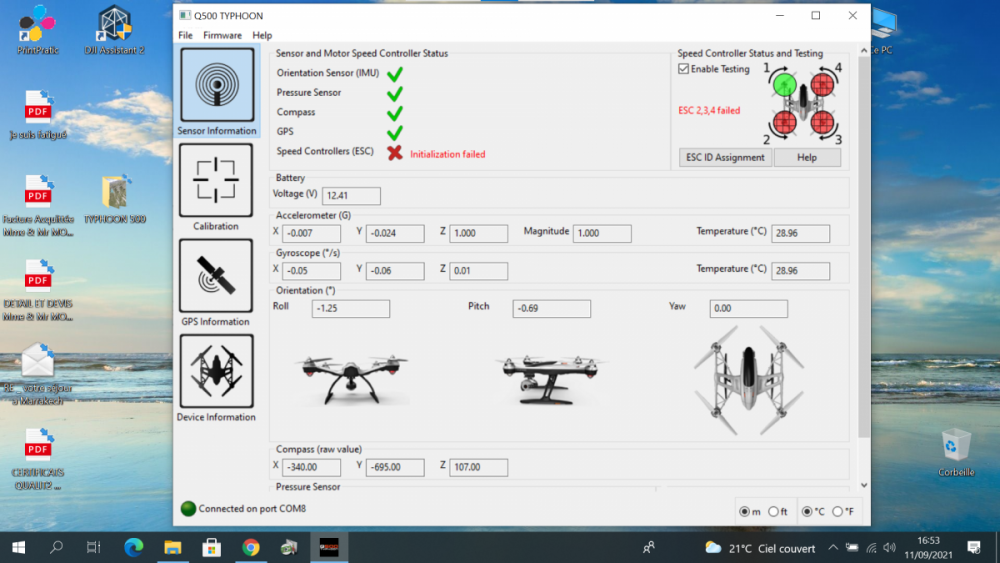1000x563 pixels.
Task: Open DJI Assistant 2 desktop shortcut
Action: pyautogui.click(x=114, y=29)
